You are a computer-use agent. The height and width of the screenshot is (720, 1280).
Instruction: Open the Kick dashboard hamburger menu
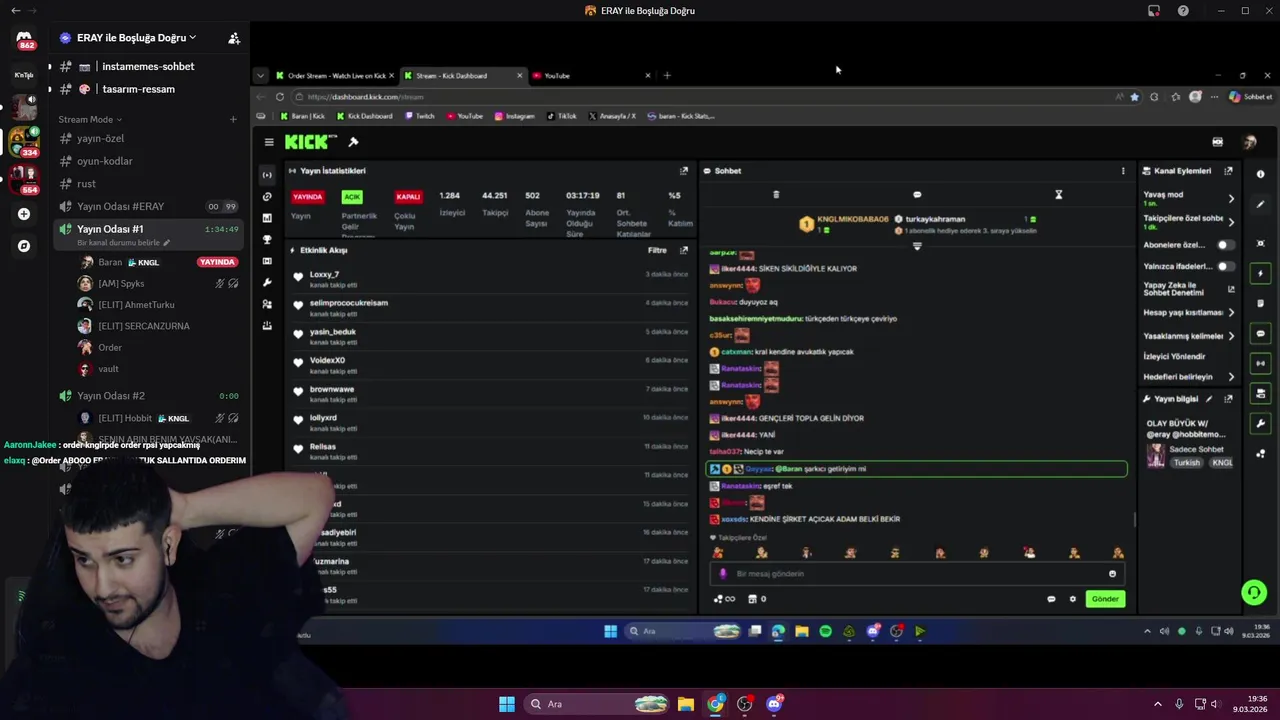pos(269,142)
